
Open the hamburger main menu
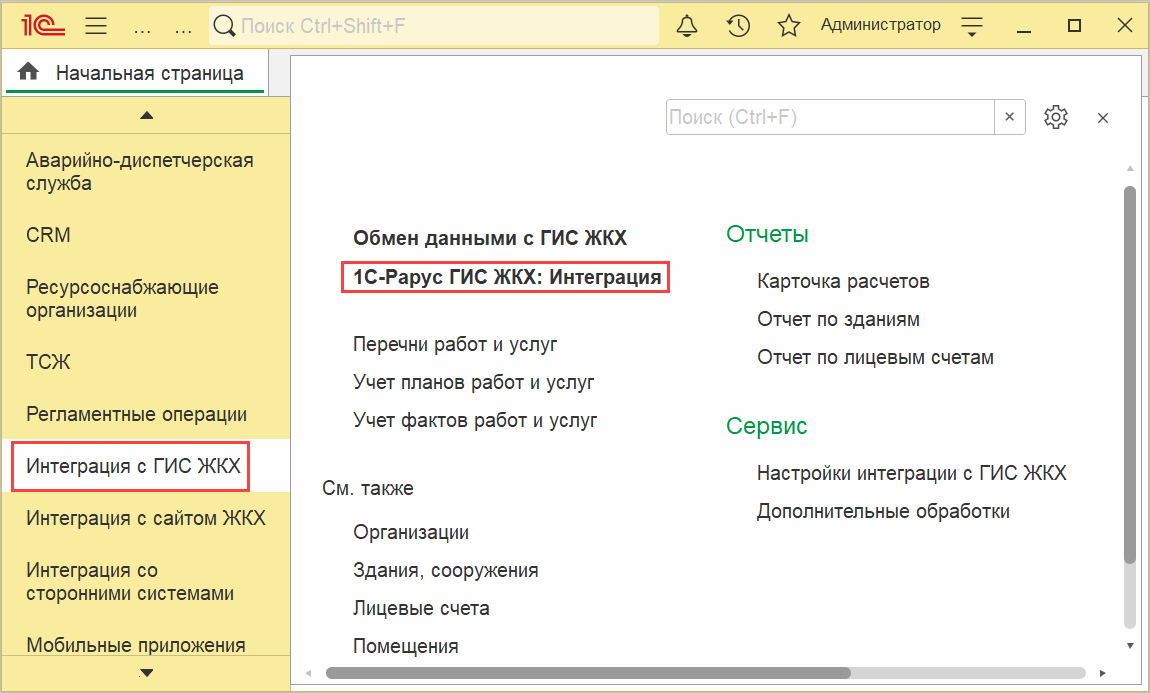pyautogui.click(x=96, y=26)
